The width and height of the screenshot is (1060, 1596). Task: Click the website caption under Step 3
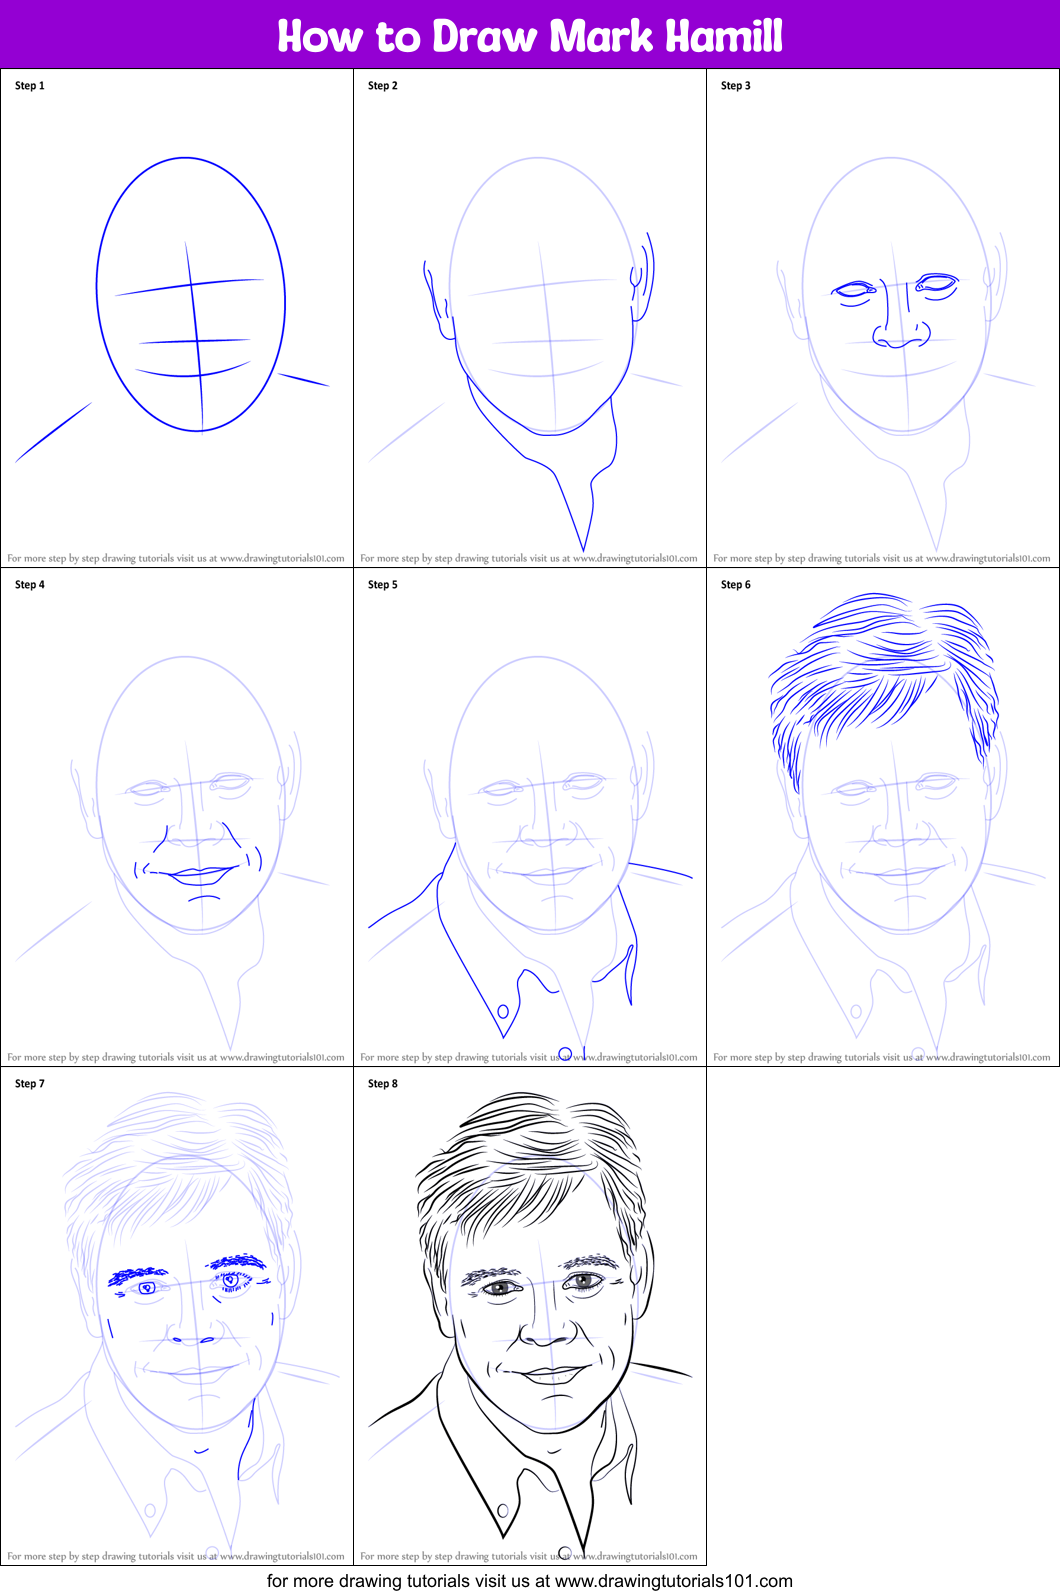click(x=882, y=559)
